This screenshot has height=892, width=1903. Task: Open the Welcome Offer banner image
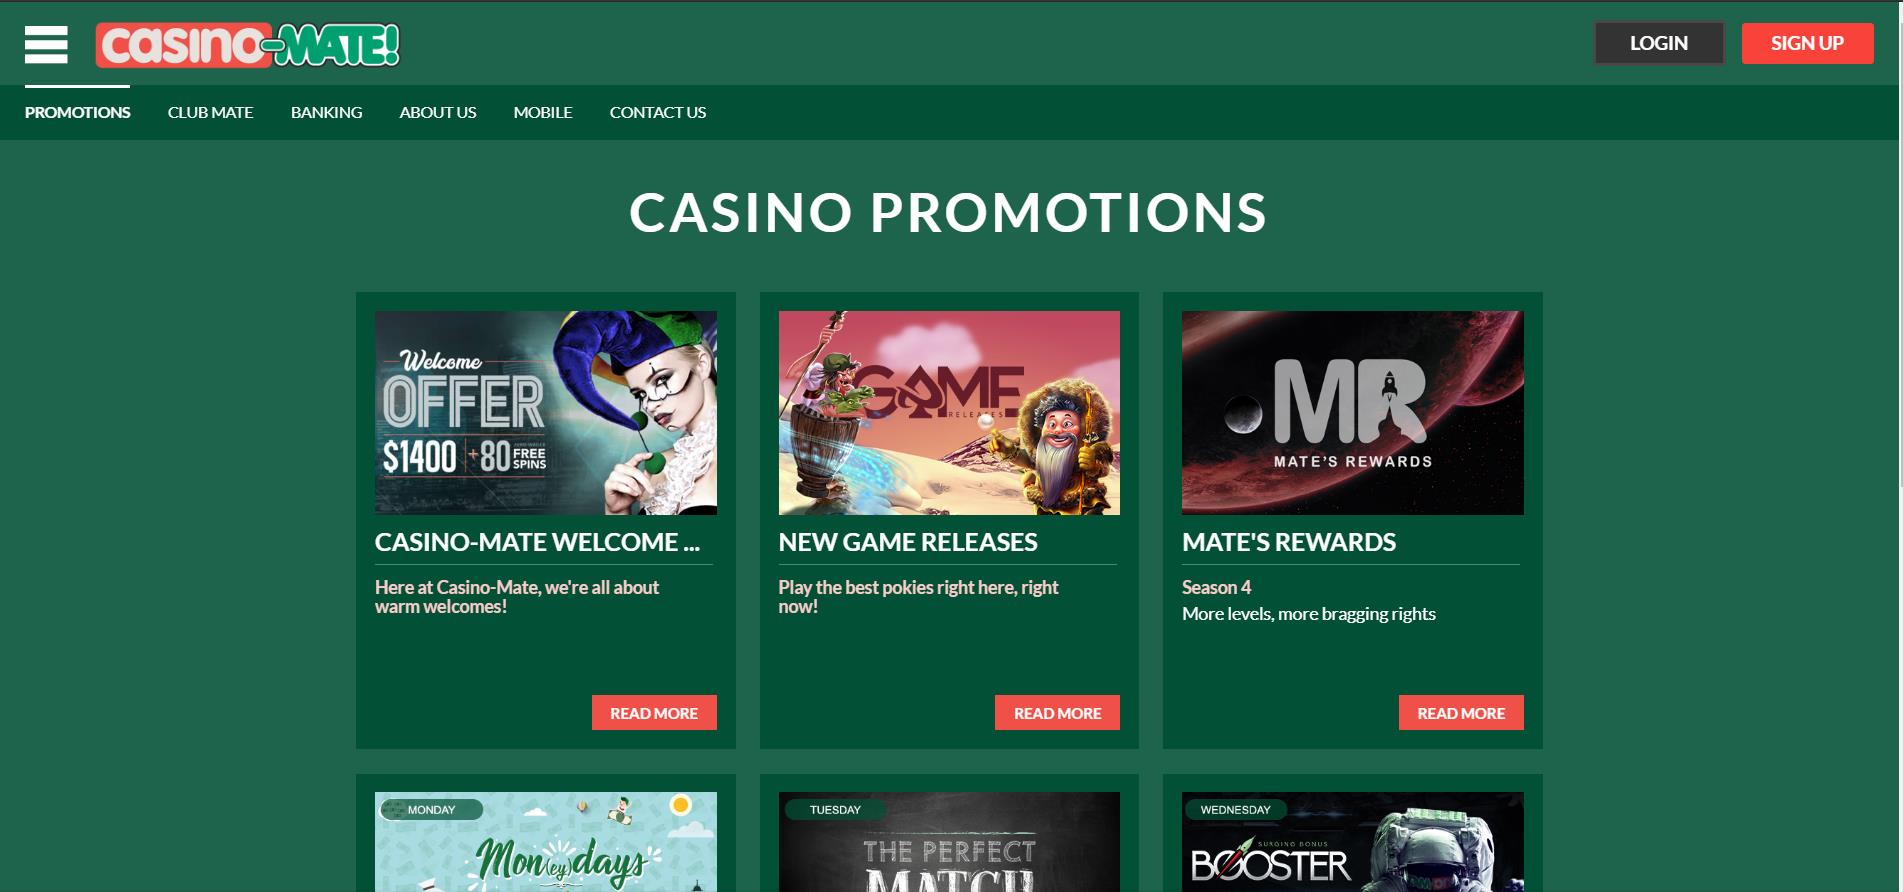pos(546,413)
